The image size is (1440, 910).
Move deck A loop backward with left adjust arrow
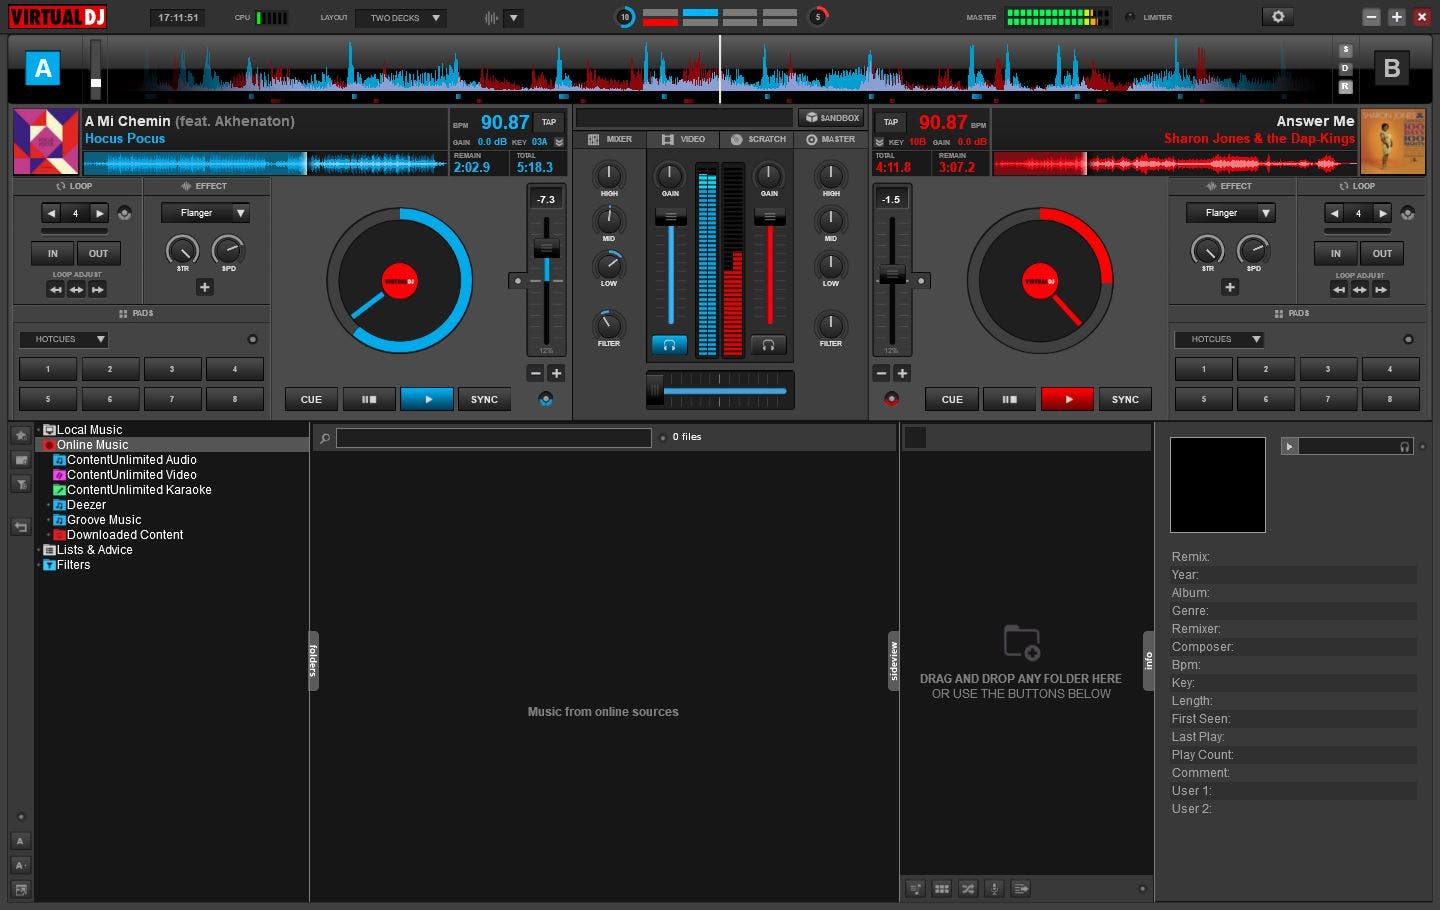[56, 290]
